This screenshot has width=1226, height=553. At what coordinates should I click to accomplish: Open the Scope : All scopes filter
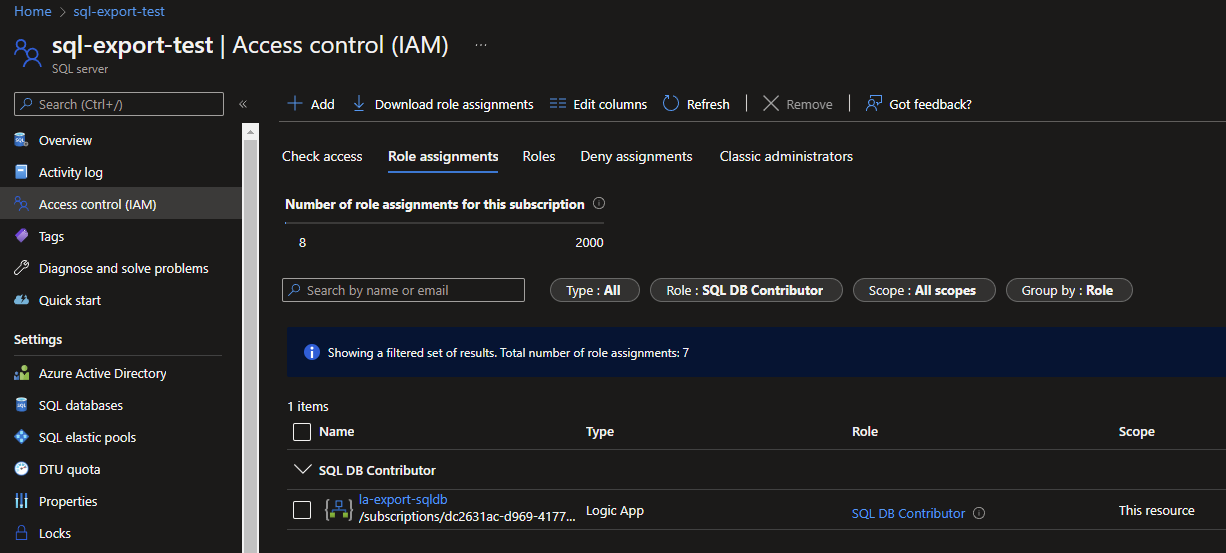924,290
